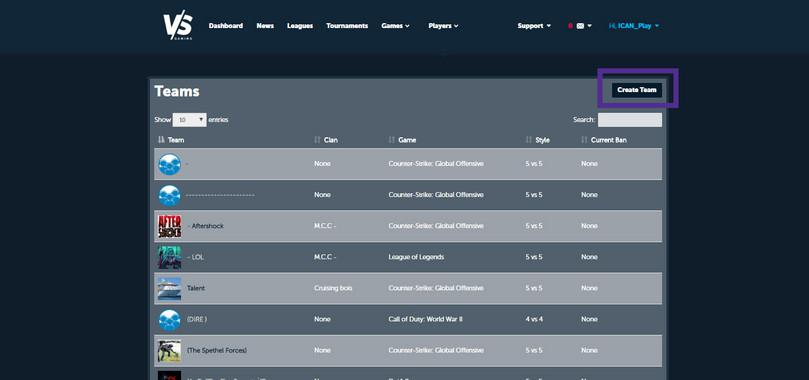The height and width of the screenshot is (380, 809).
Task: Open the LOL team avatar thumbnail
Action: coord(170,257)
